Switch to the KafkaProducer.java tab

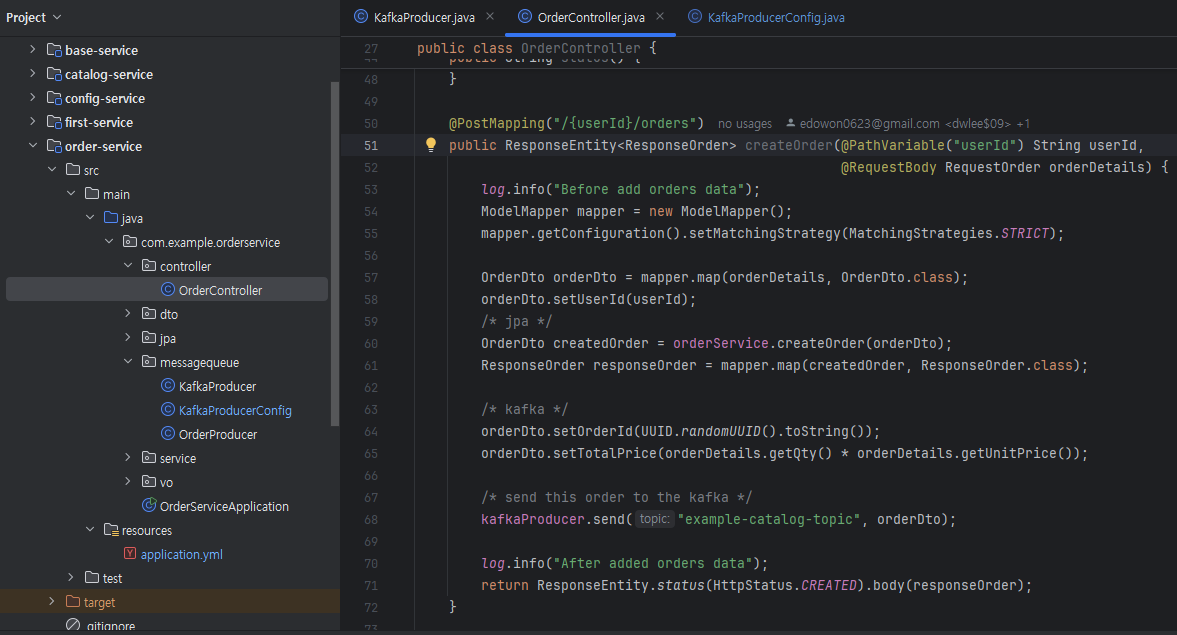coord(424,17)
